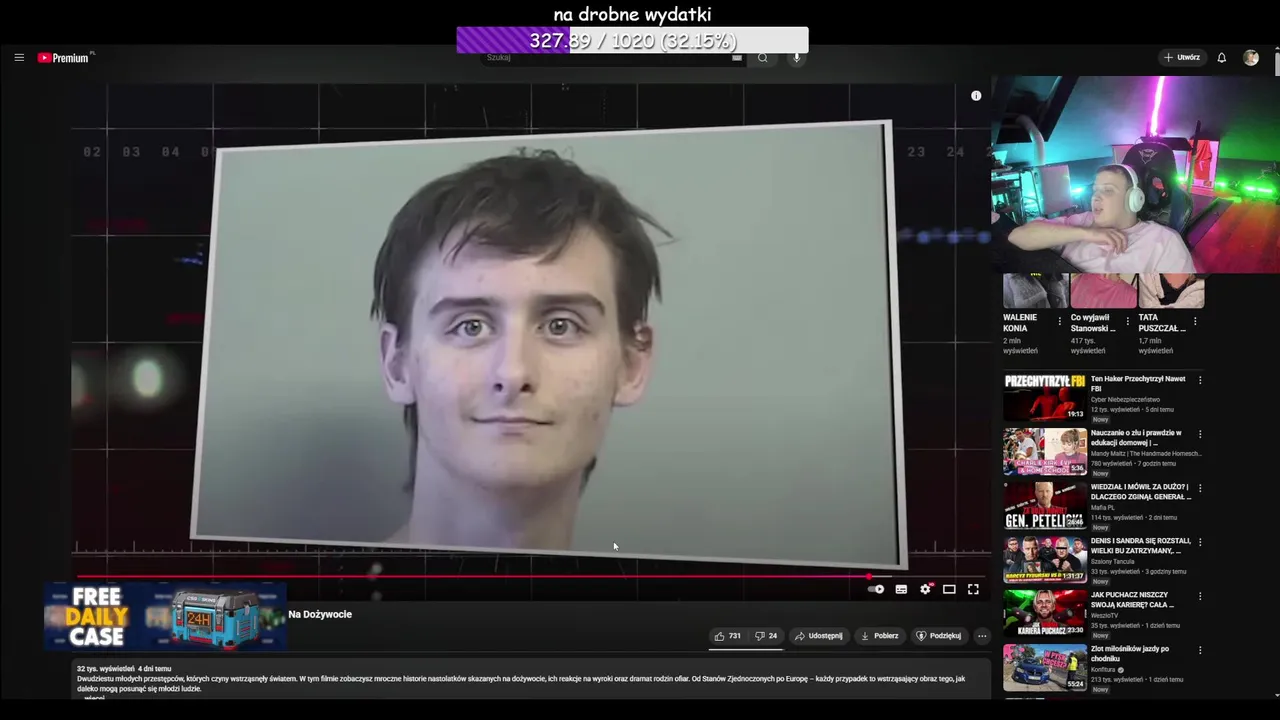Toggle autoplay switch in player

[877, 590]
